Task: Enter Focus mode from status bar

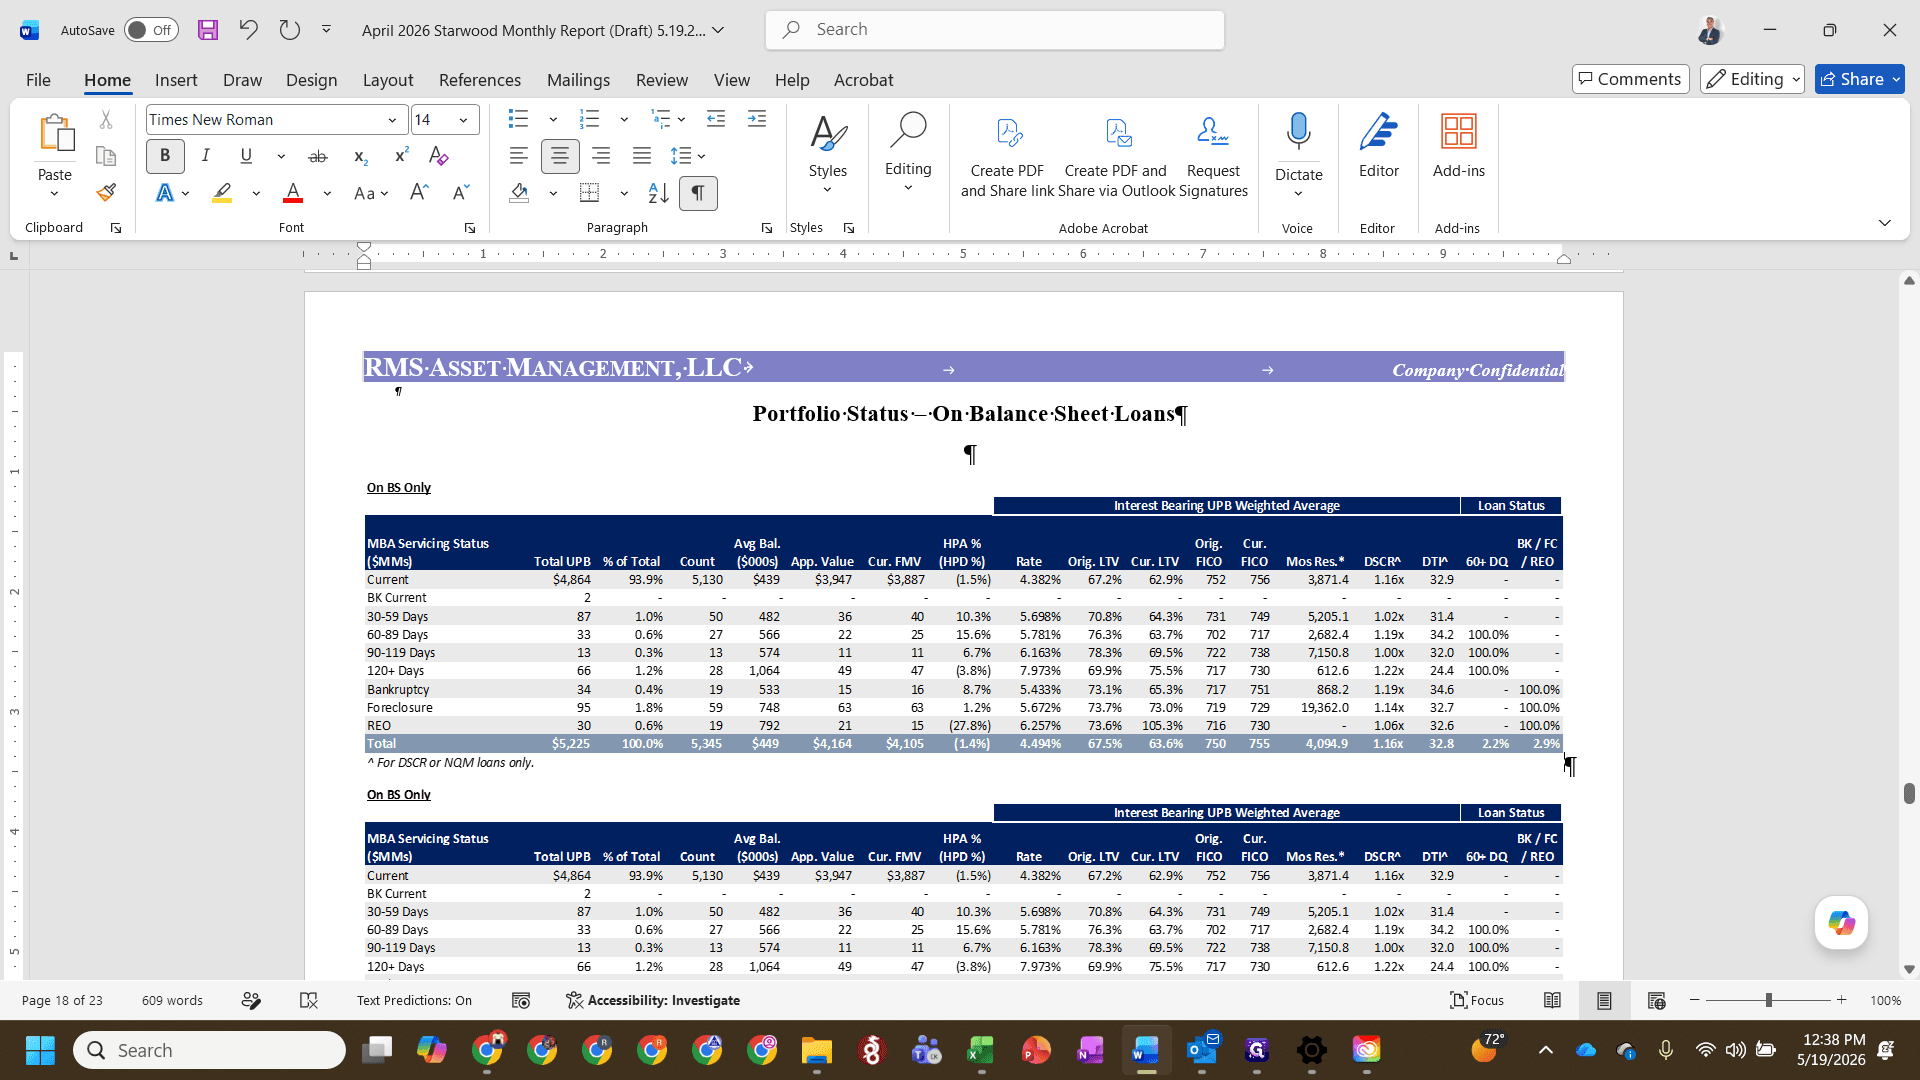Action: [1477, 1000]
